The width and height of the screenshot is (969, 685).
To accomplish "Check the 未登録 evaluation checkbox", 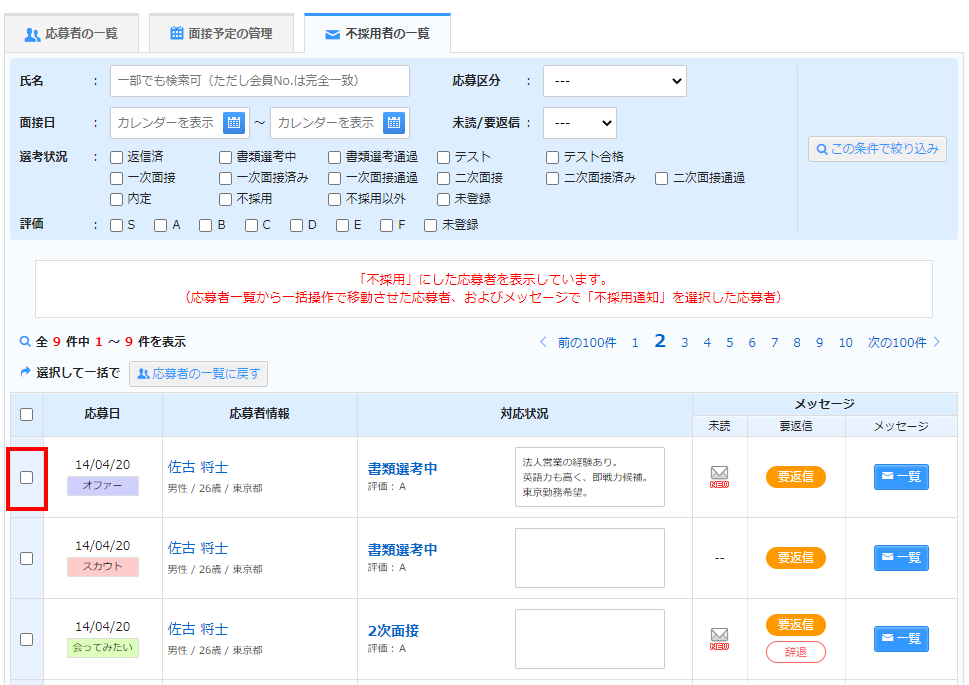I will 431,226.
